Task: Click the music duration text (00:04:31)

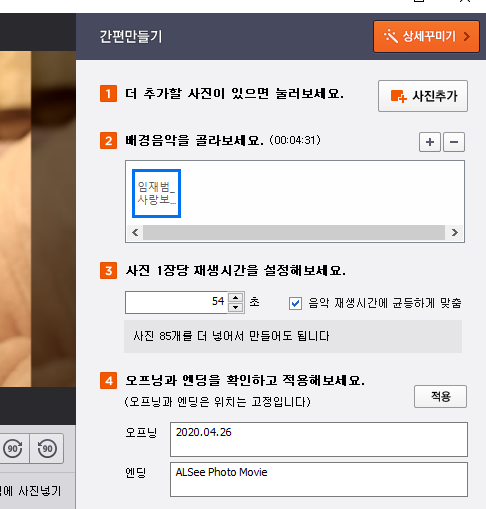Action: pyautogui.click(x=295, y=140)
